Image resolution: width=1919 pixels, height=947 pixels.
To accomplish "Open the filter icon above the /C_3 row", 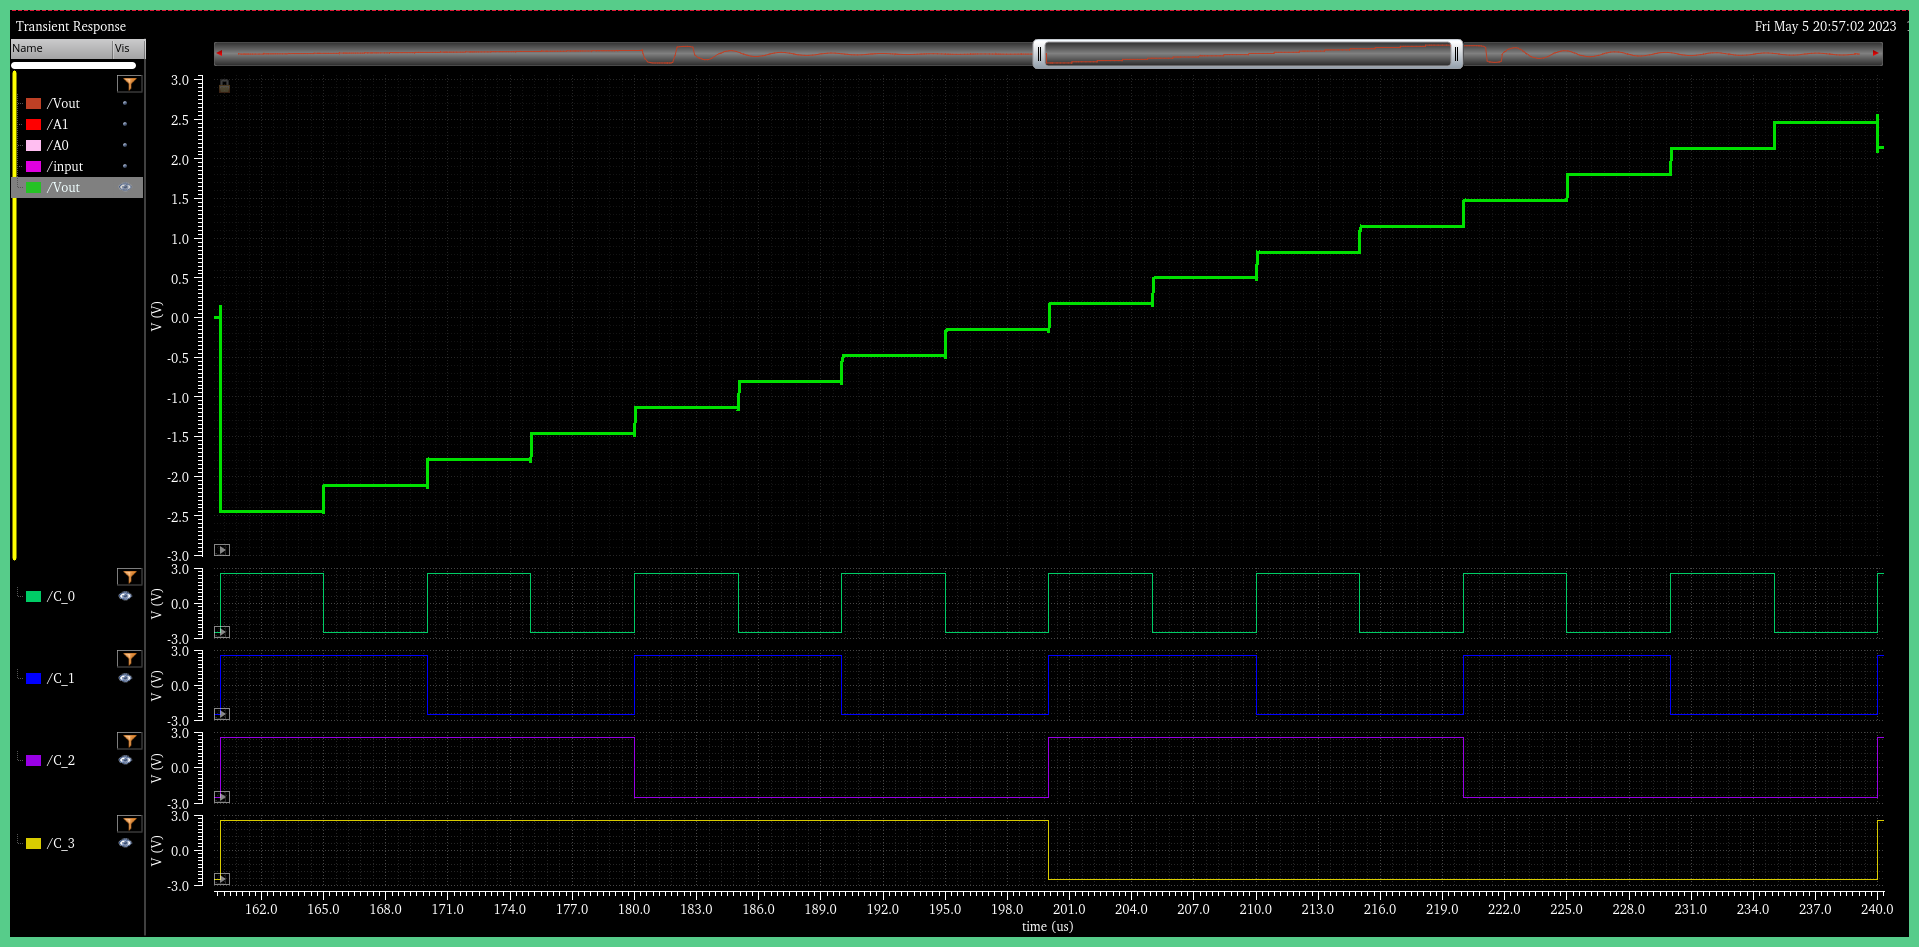I will 130,824.
